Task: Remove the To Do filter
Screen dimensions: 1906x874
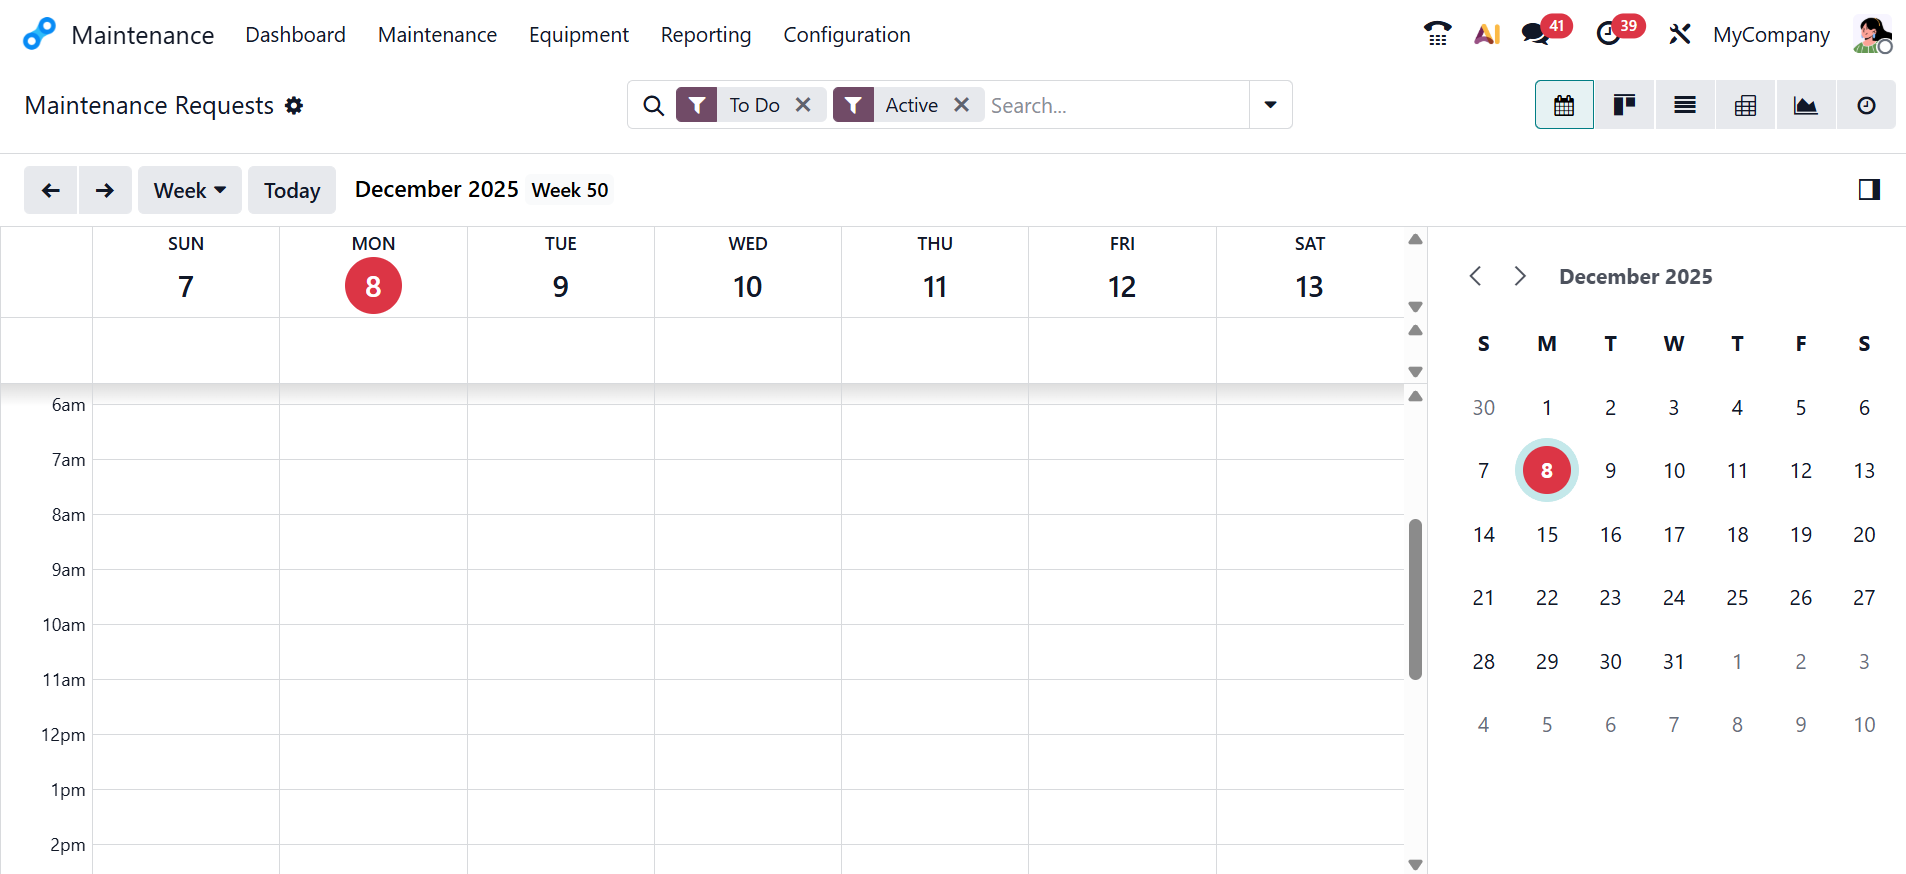Action: 803,105
